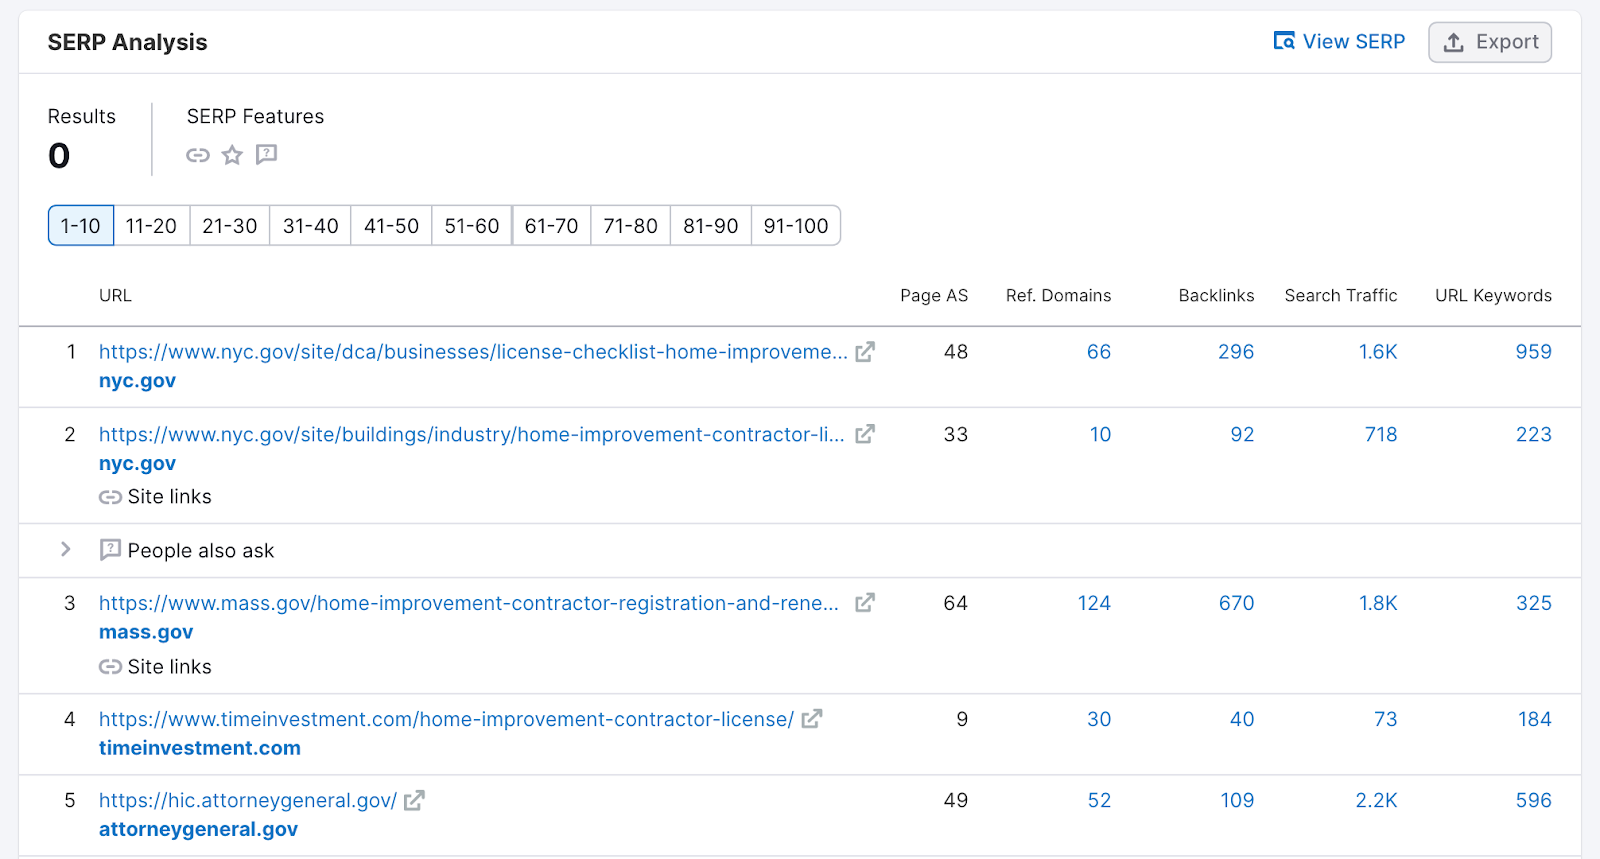Select the 1-10 results range tab

(x=81, y=226)
